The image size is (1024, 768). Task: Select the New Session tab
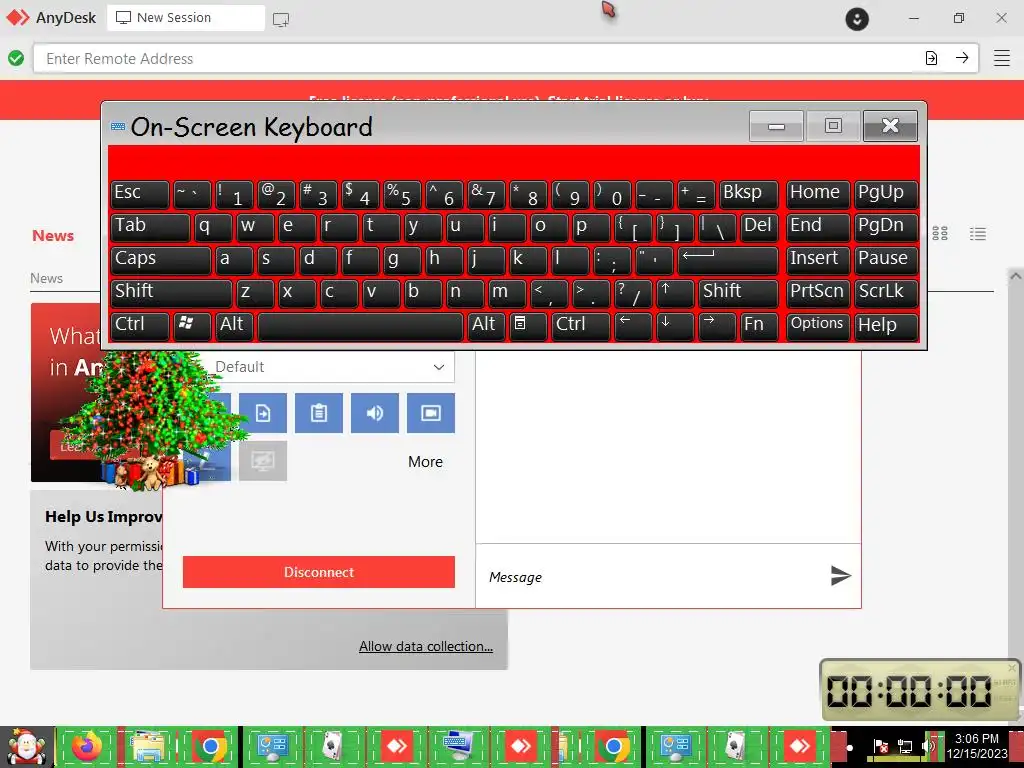[x=185, y=18]
